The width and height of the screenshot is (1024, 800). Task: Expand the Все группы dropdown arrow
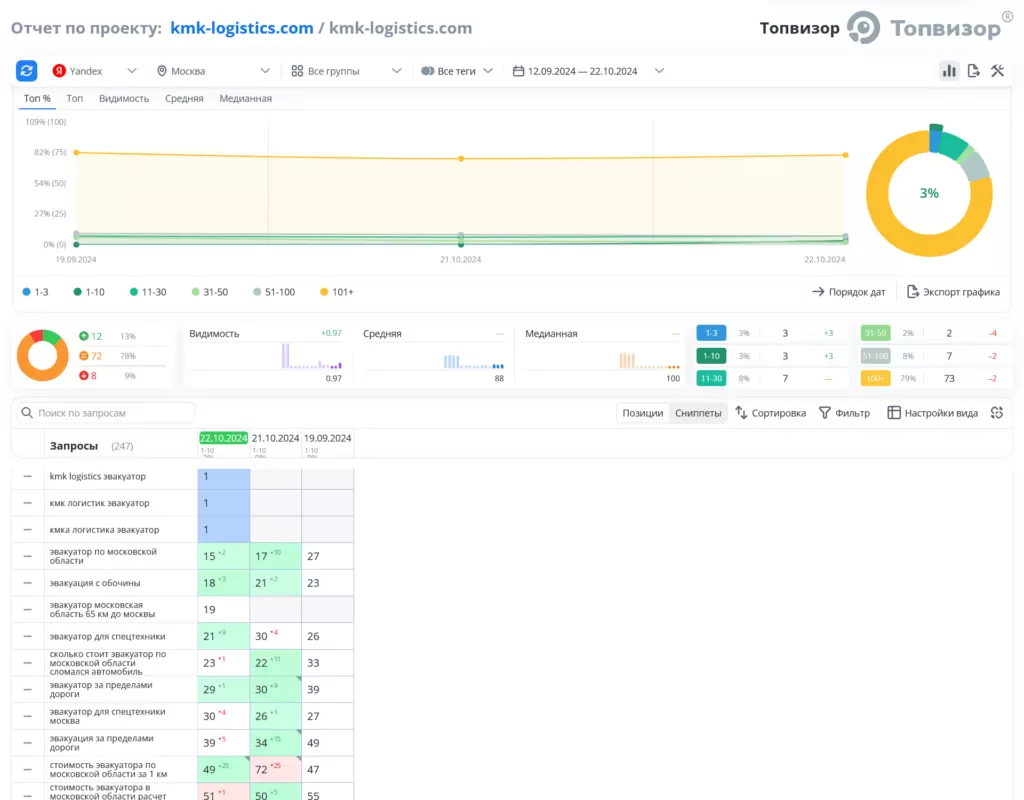[396, 71]
